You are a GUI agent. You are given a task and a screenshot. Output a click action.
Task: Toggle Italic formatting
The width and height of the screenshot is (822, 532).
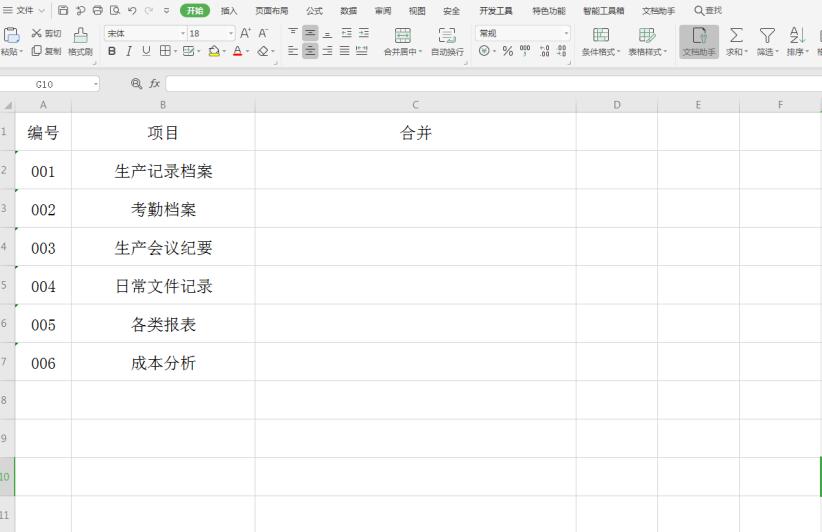point(128,51)
